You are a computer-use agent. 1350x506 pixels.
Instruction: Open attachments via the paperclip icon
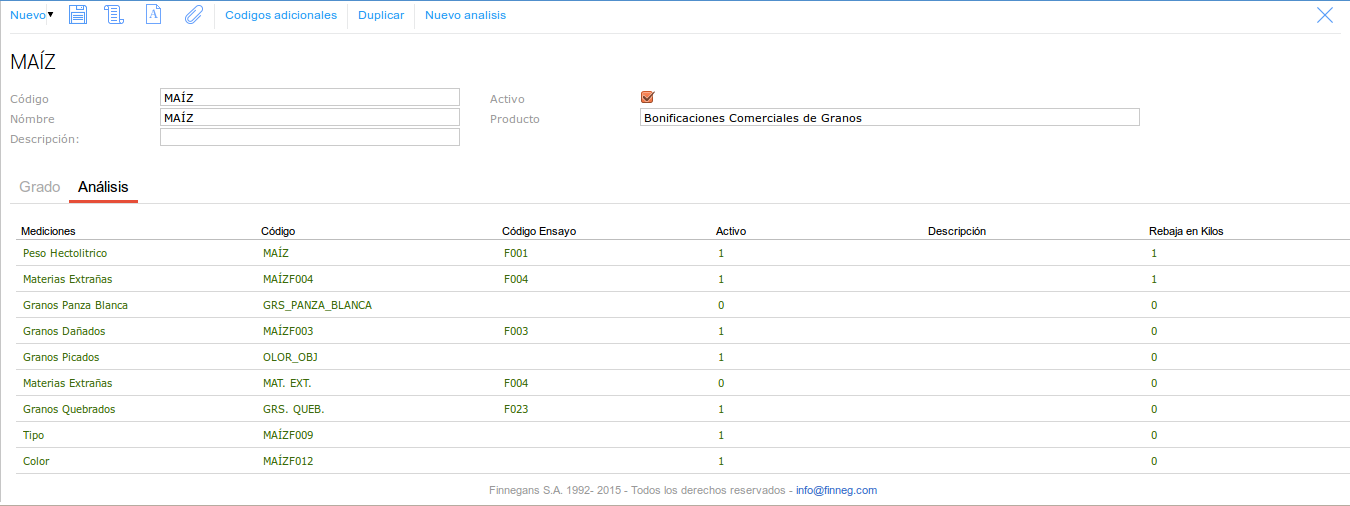pyautogui.click(x=193, y=15)
